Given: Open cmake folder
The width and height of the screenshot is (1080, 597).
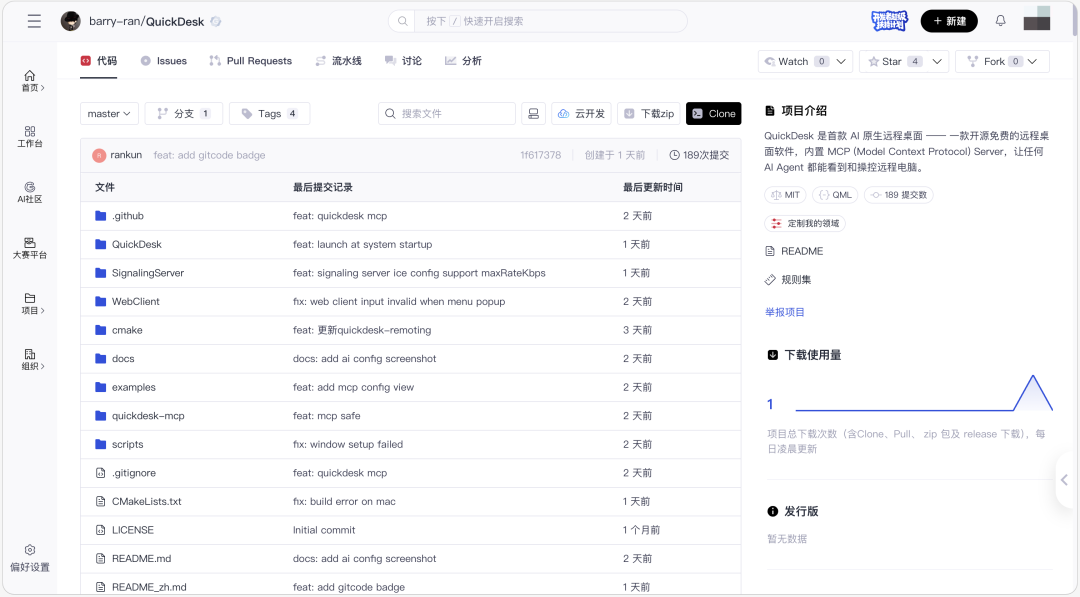Looking at the screenshot, I should (127, 330).
